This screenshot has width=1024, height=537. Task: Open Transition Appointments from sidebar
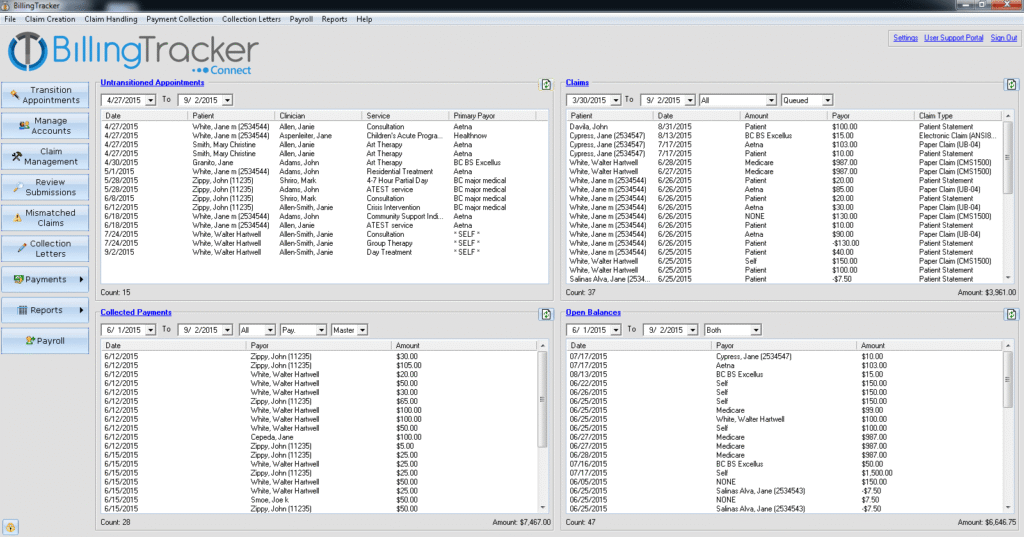[45, 95]
